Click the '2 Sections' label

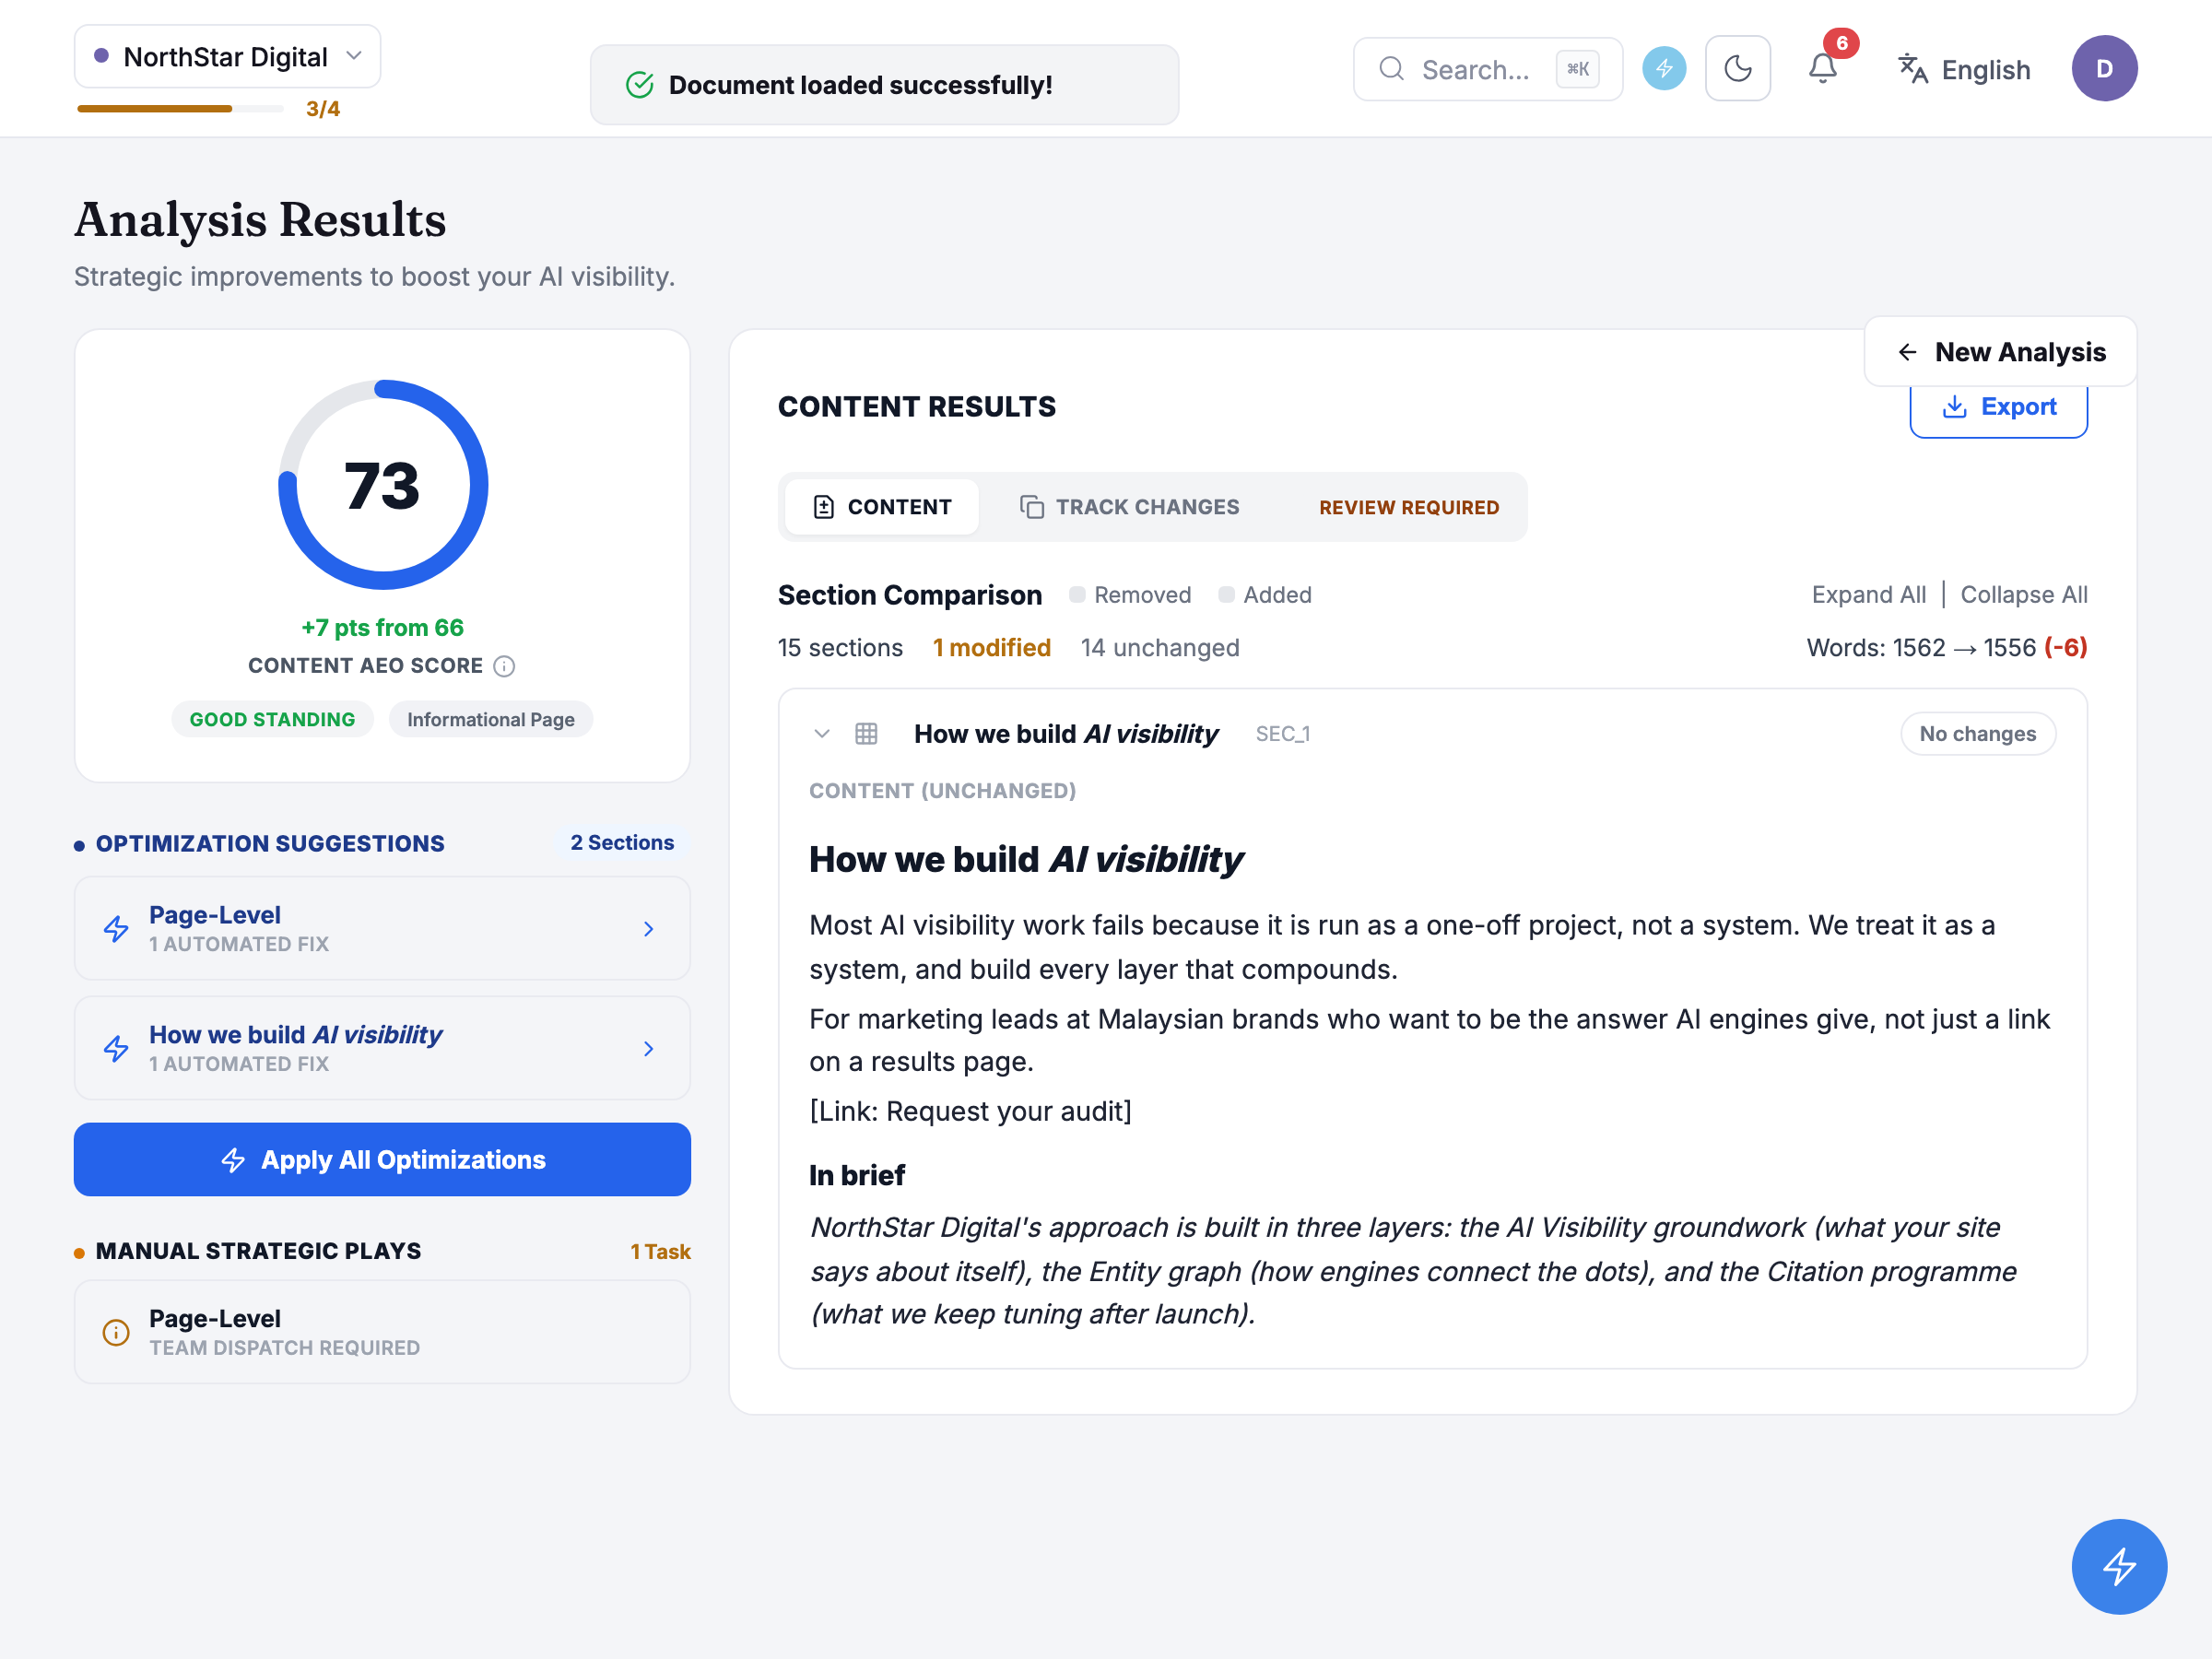click(622, 843)
